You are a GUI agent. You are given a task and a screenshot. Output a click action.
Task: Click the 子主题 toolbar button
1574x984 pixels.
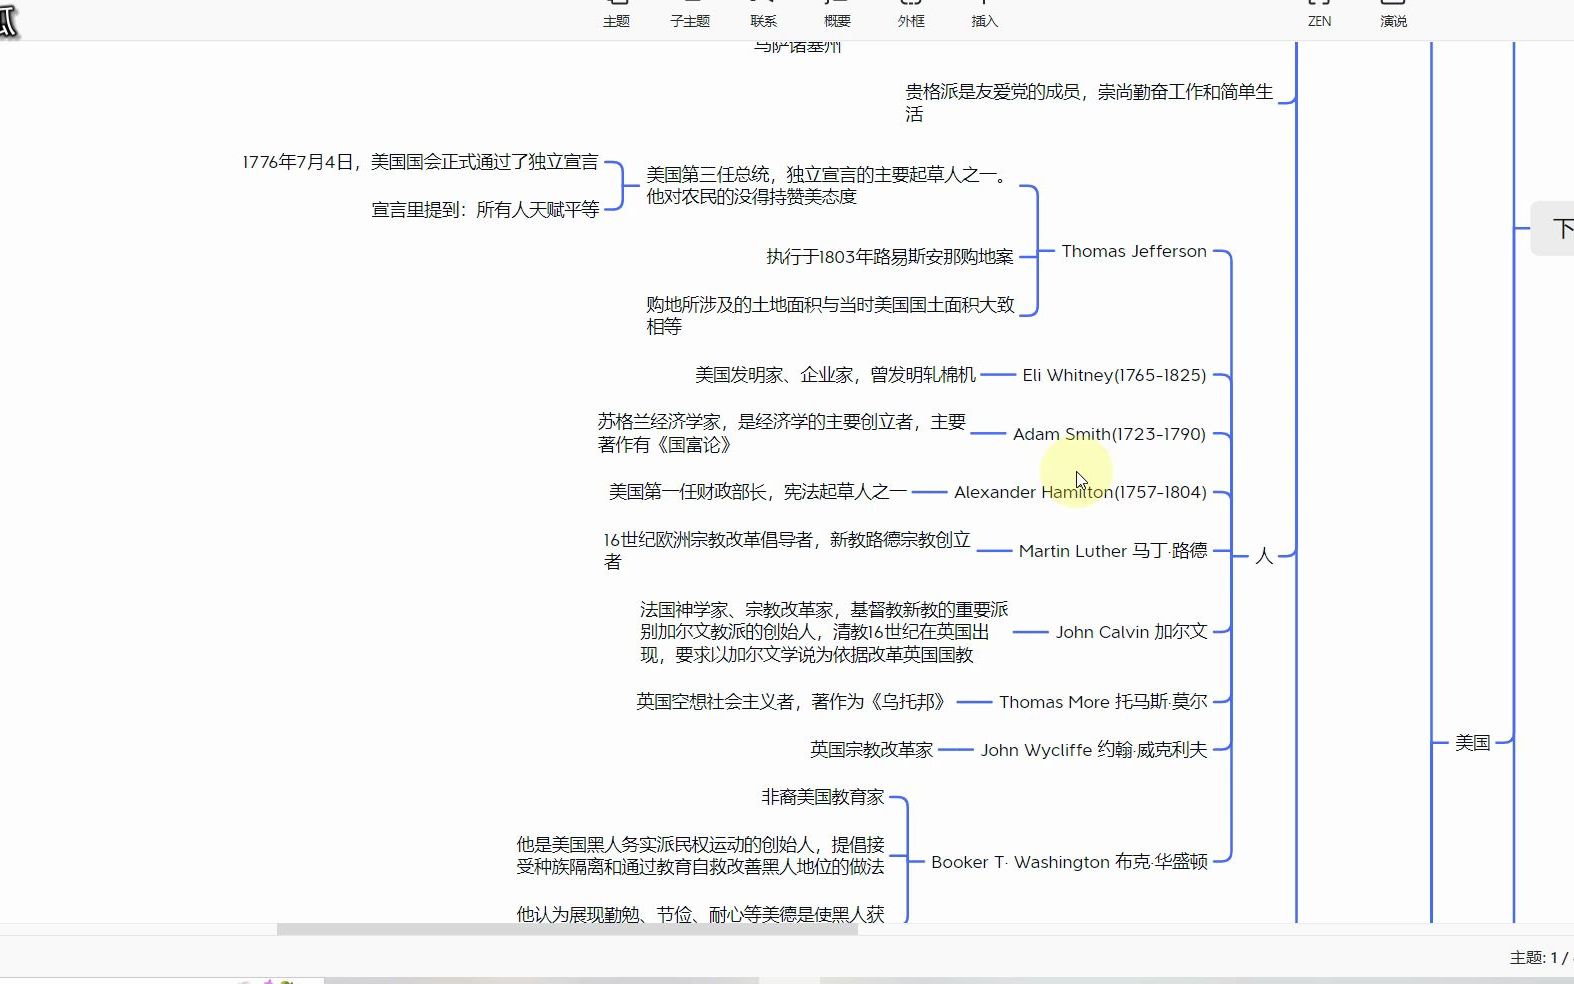(690, 14)
